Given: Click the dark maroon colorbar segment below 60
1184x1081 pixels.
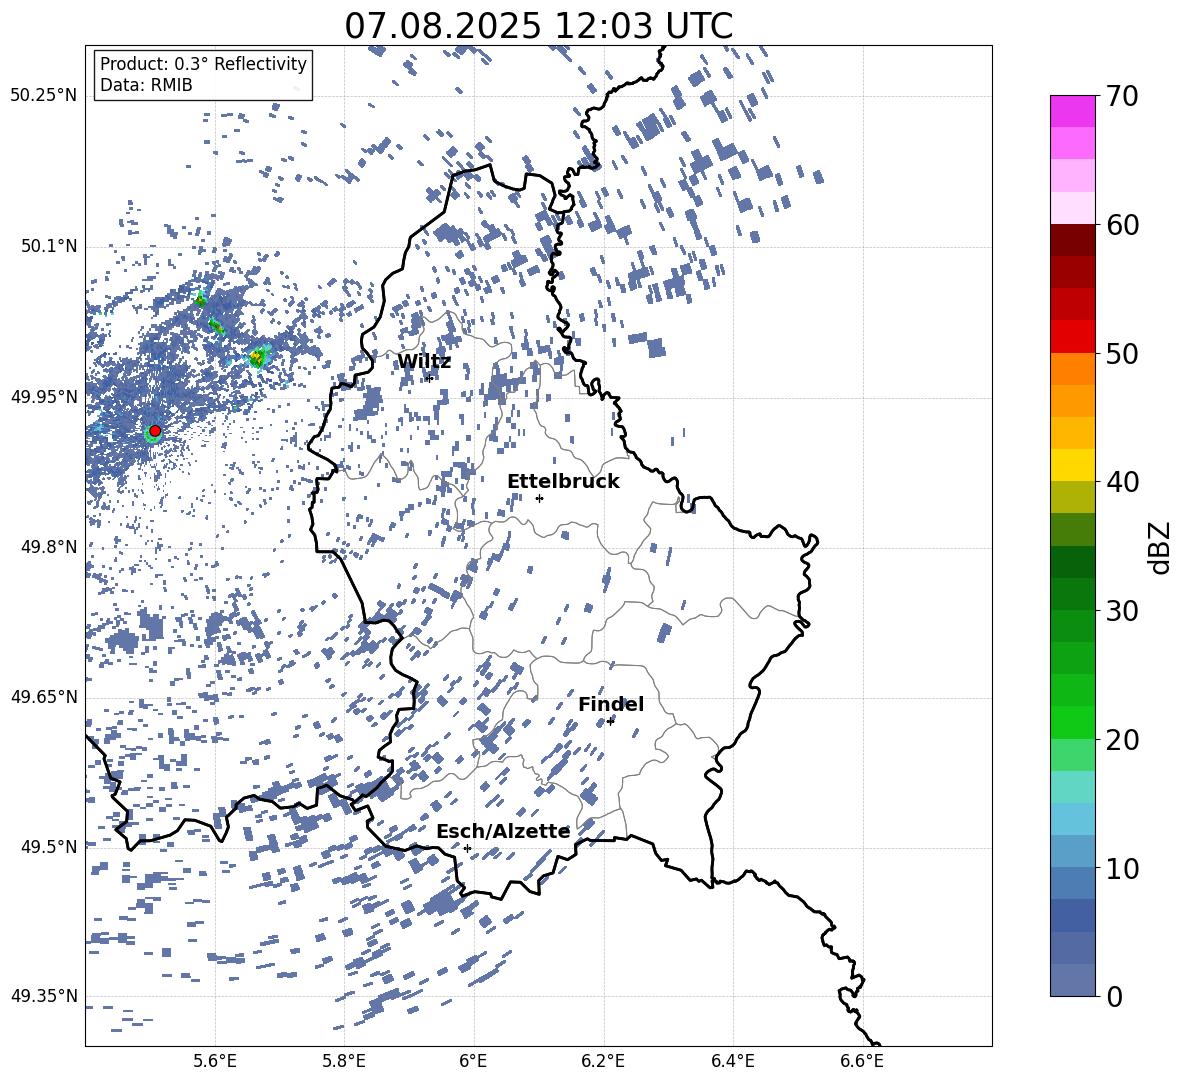Looking at the screenshot, I should [x=1072, y=240].
